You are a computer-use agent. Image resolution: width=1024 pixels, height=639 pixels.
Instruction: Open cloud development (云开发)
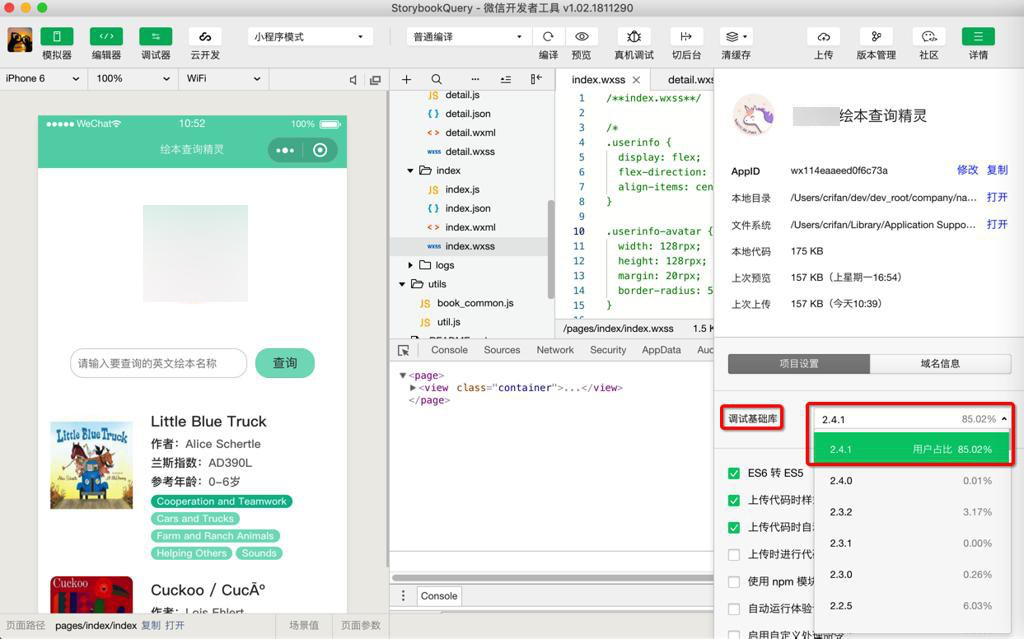205,37
